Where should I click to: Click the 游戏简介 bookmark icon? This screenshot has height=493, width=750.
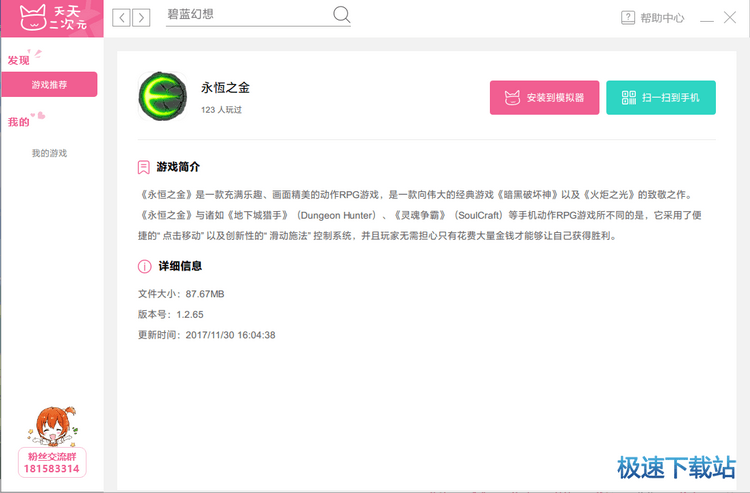point(143,167)
